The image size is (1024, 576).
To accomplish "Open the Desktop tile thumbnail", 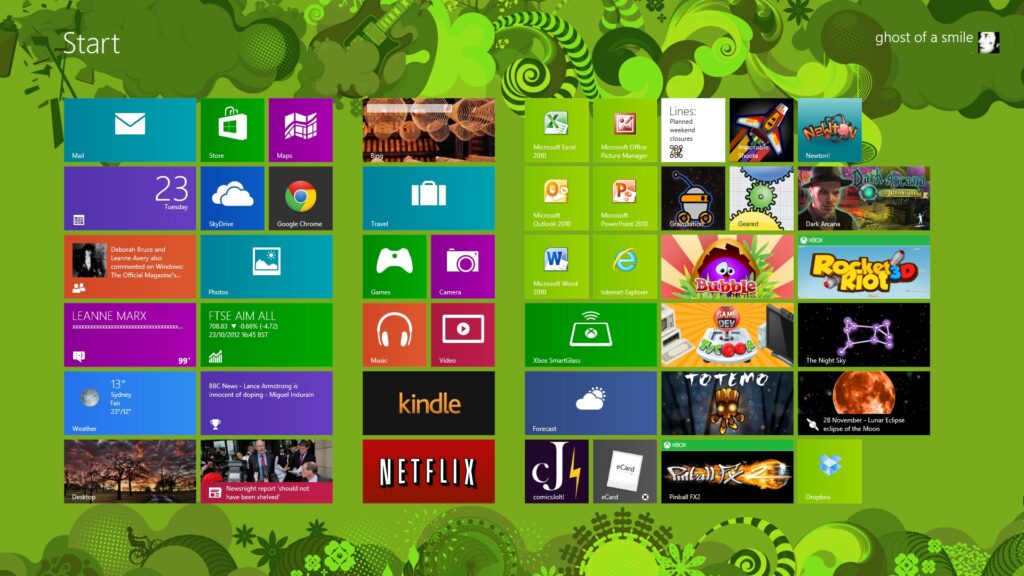I will point(130,471).
